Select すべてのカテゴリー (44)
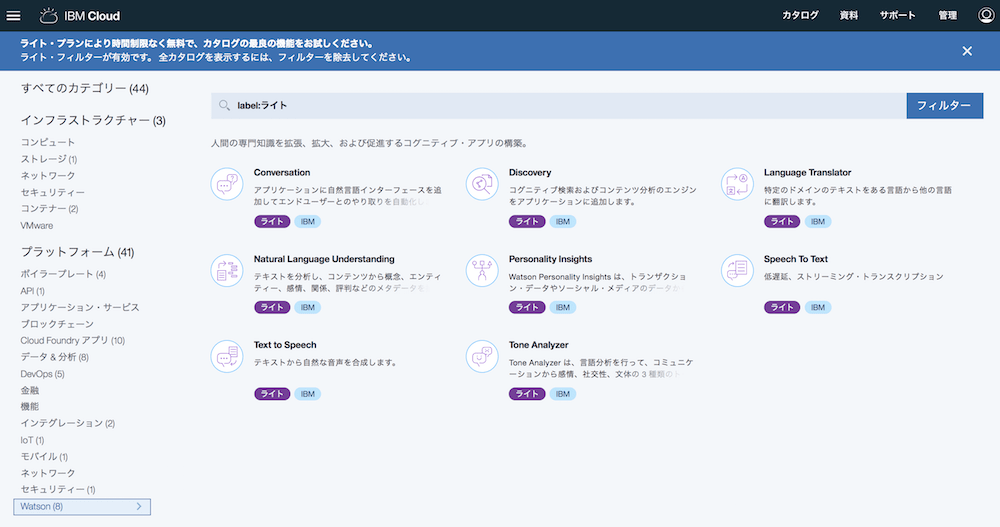Viewport: 1000px width, 527px height. [x=85, y=89]
